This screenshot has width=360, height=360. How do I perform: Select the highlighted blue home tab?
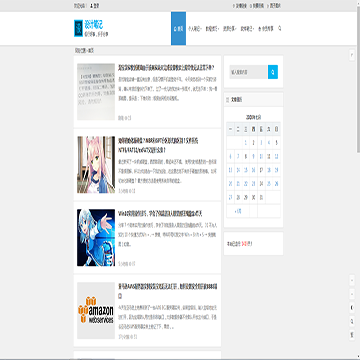click(178, 29)
